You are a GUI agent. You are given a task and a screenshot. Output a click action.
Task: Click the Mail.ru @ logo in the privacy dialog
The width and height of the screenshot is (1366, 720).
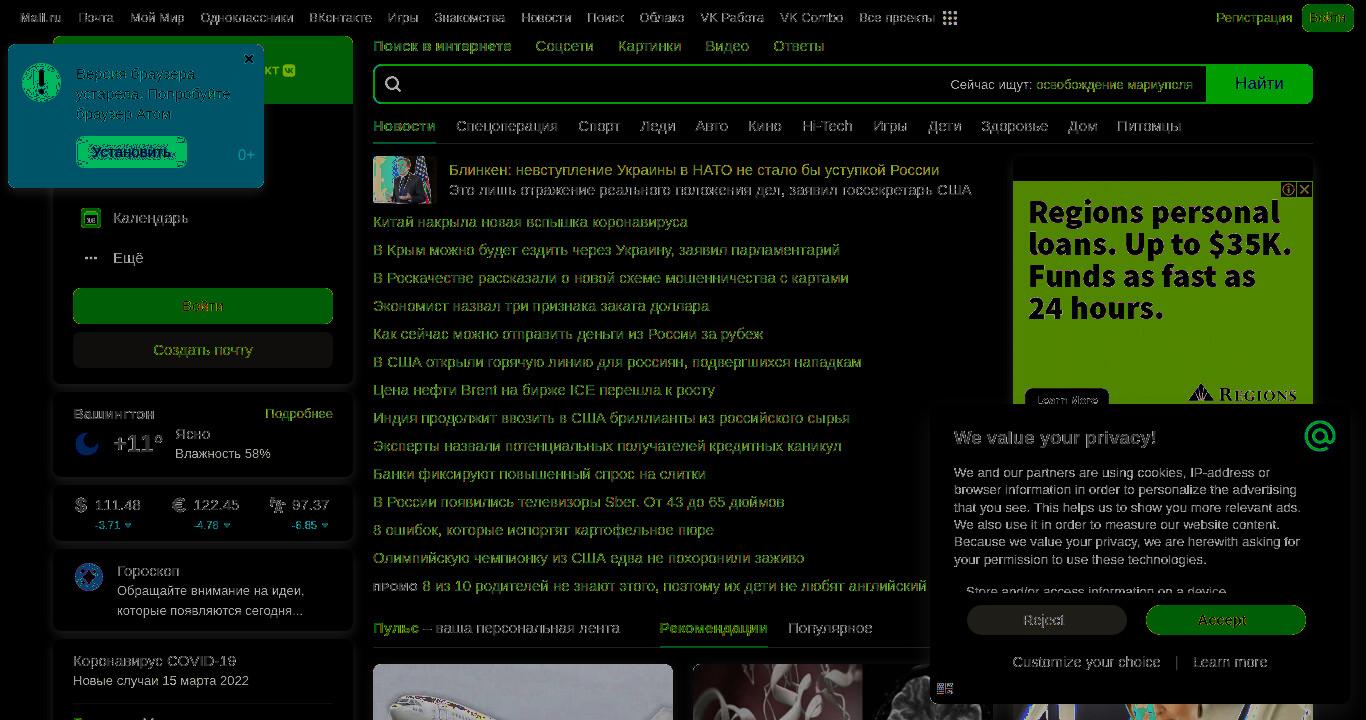(1320, 436)
